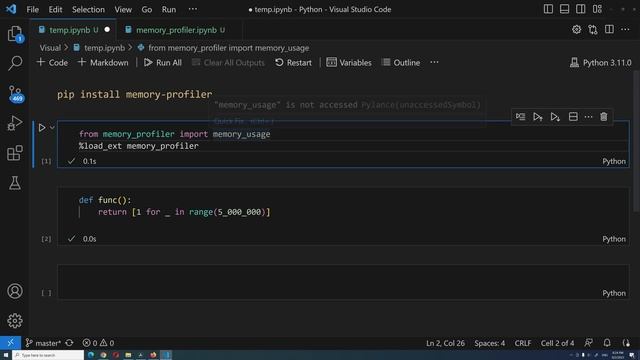640x360 pixels.
Task: Open the Edit menu
Action: pos(55,9)
